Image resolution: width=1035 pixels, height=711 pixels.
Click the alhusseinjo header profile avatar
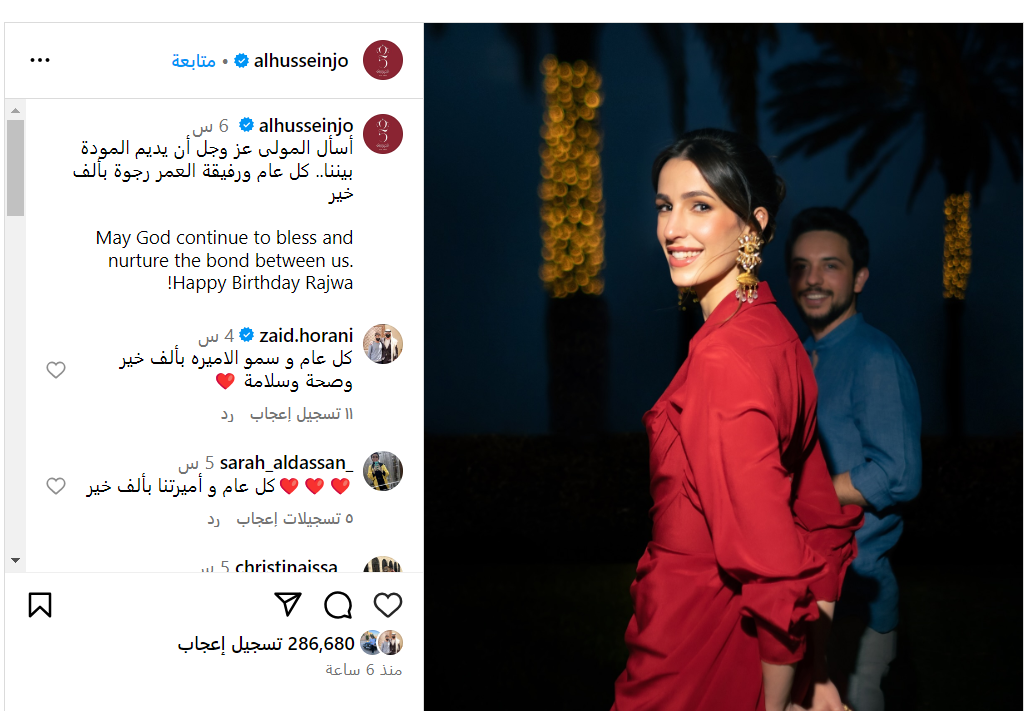click(x=383, y=60)
